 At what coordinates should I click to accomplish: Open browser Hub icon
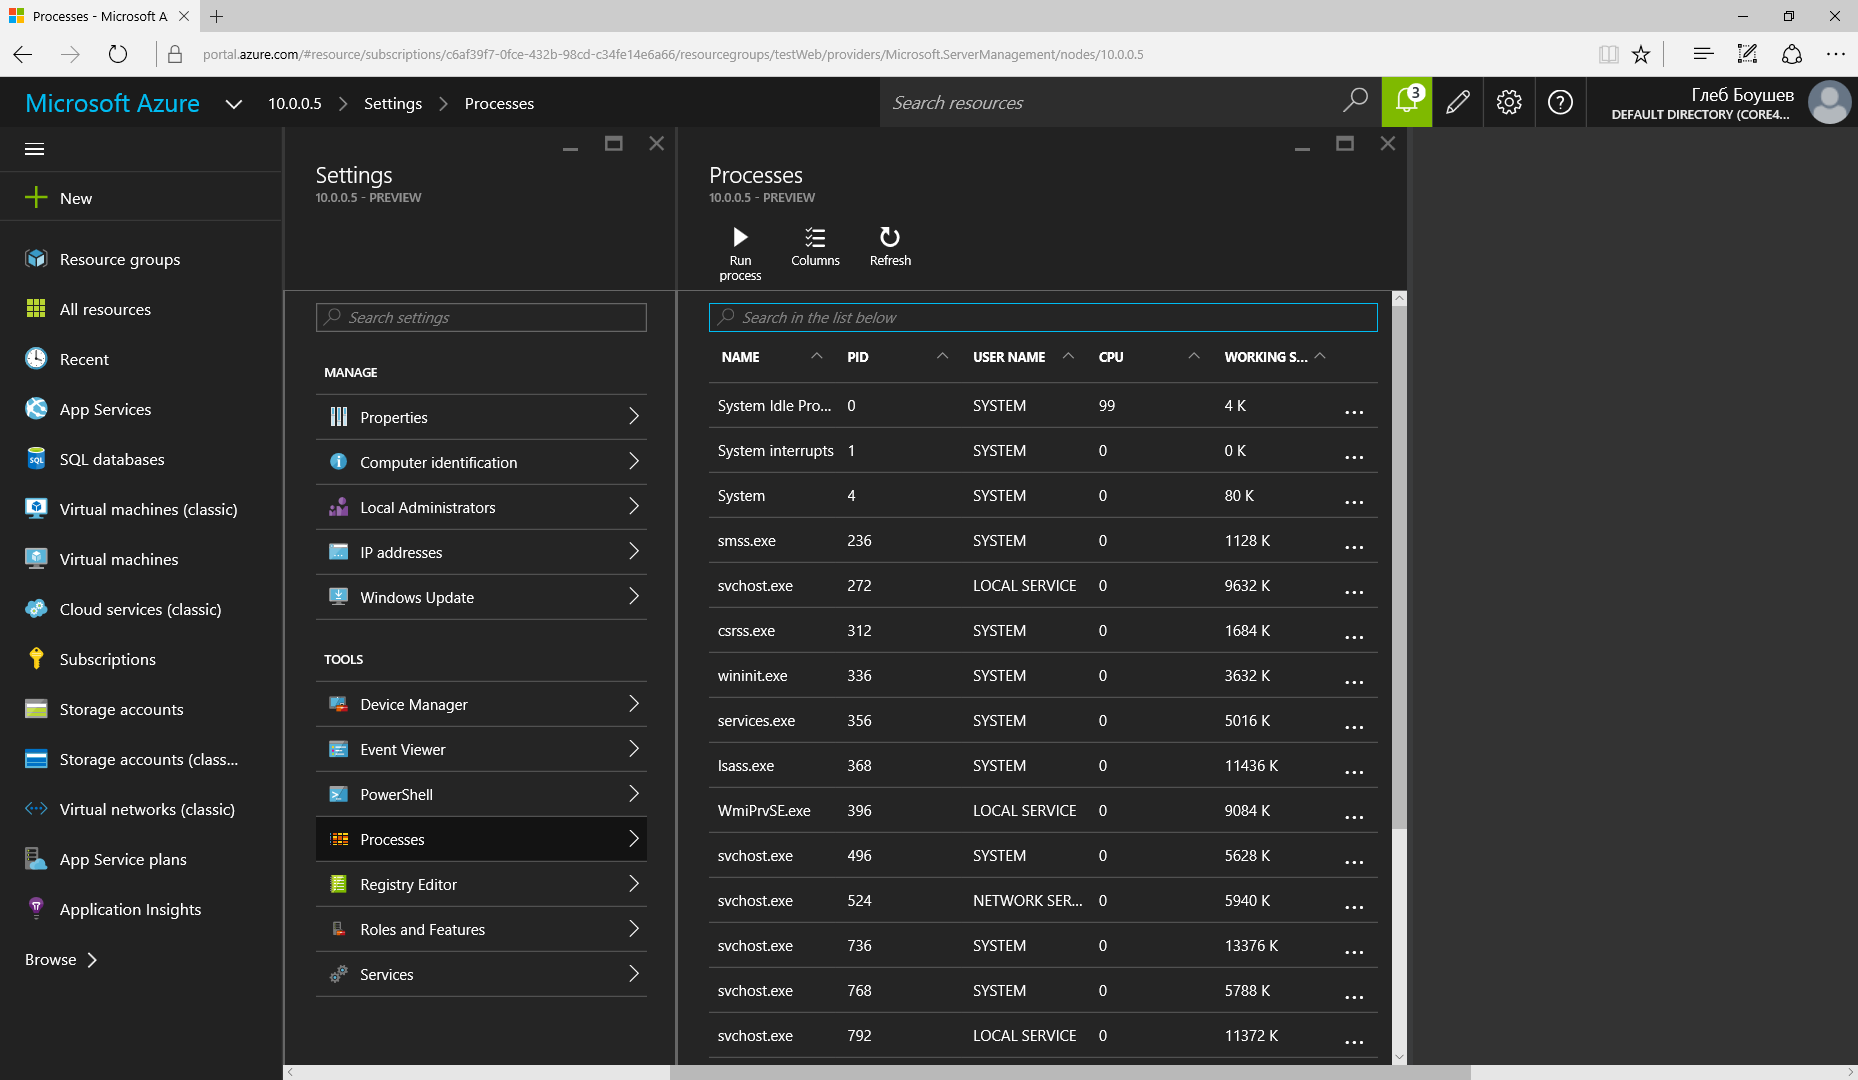click(x=1703, y=54)
